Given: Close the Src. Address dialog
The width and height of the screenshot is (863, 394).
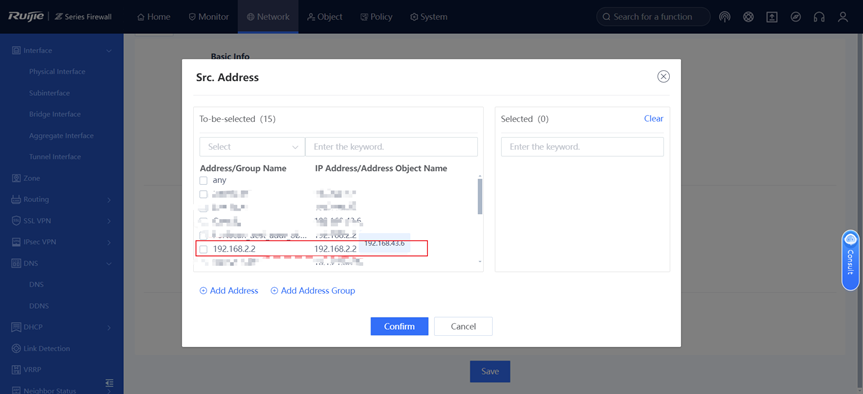Looking at the screenshot, I should tap(663, 76).
